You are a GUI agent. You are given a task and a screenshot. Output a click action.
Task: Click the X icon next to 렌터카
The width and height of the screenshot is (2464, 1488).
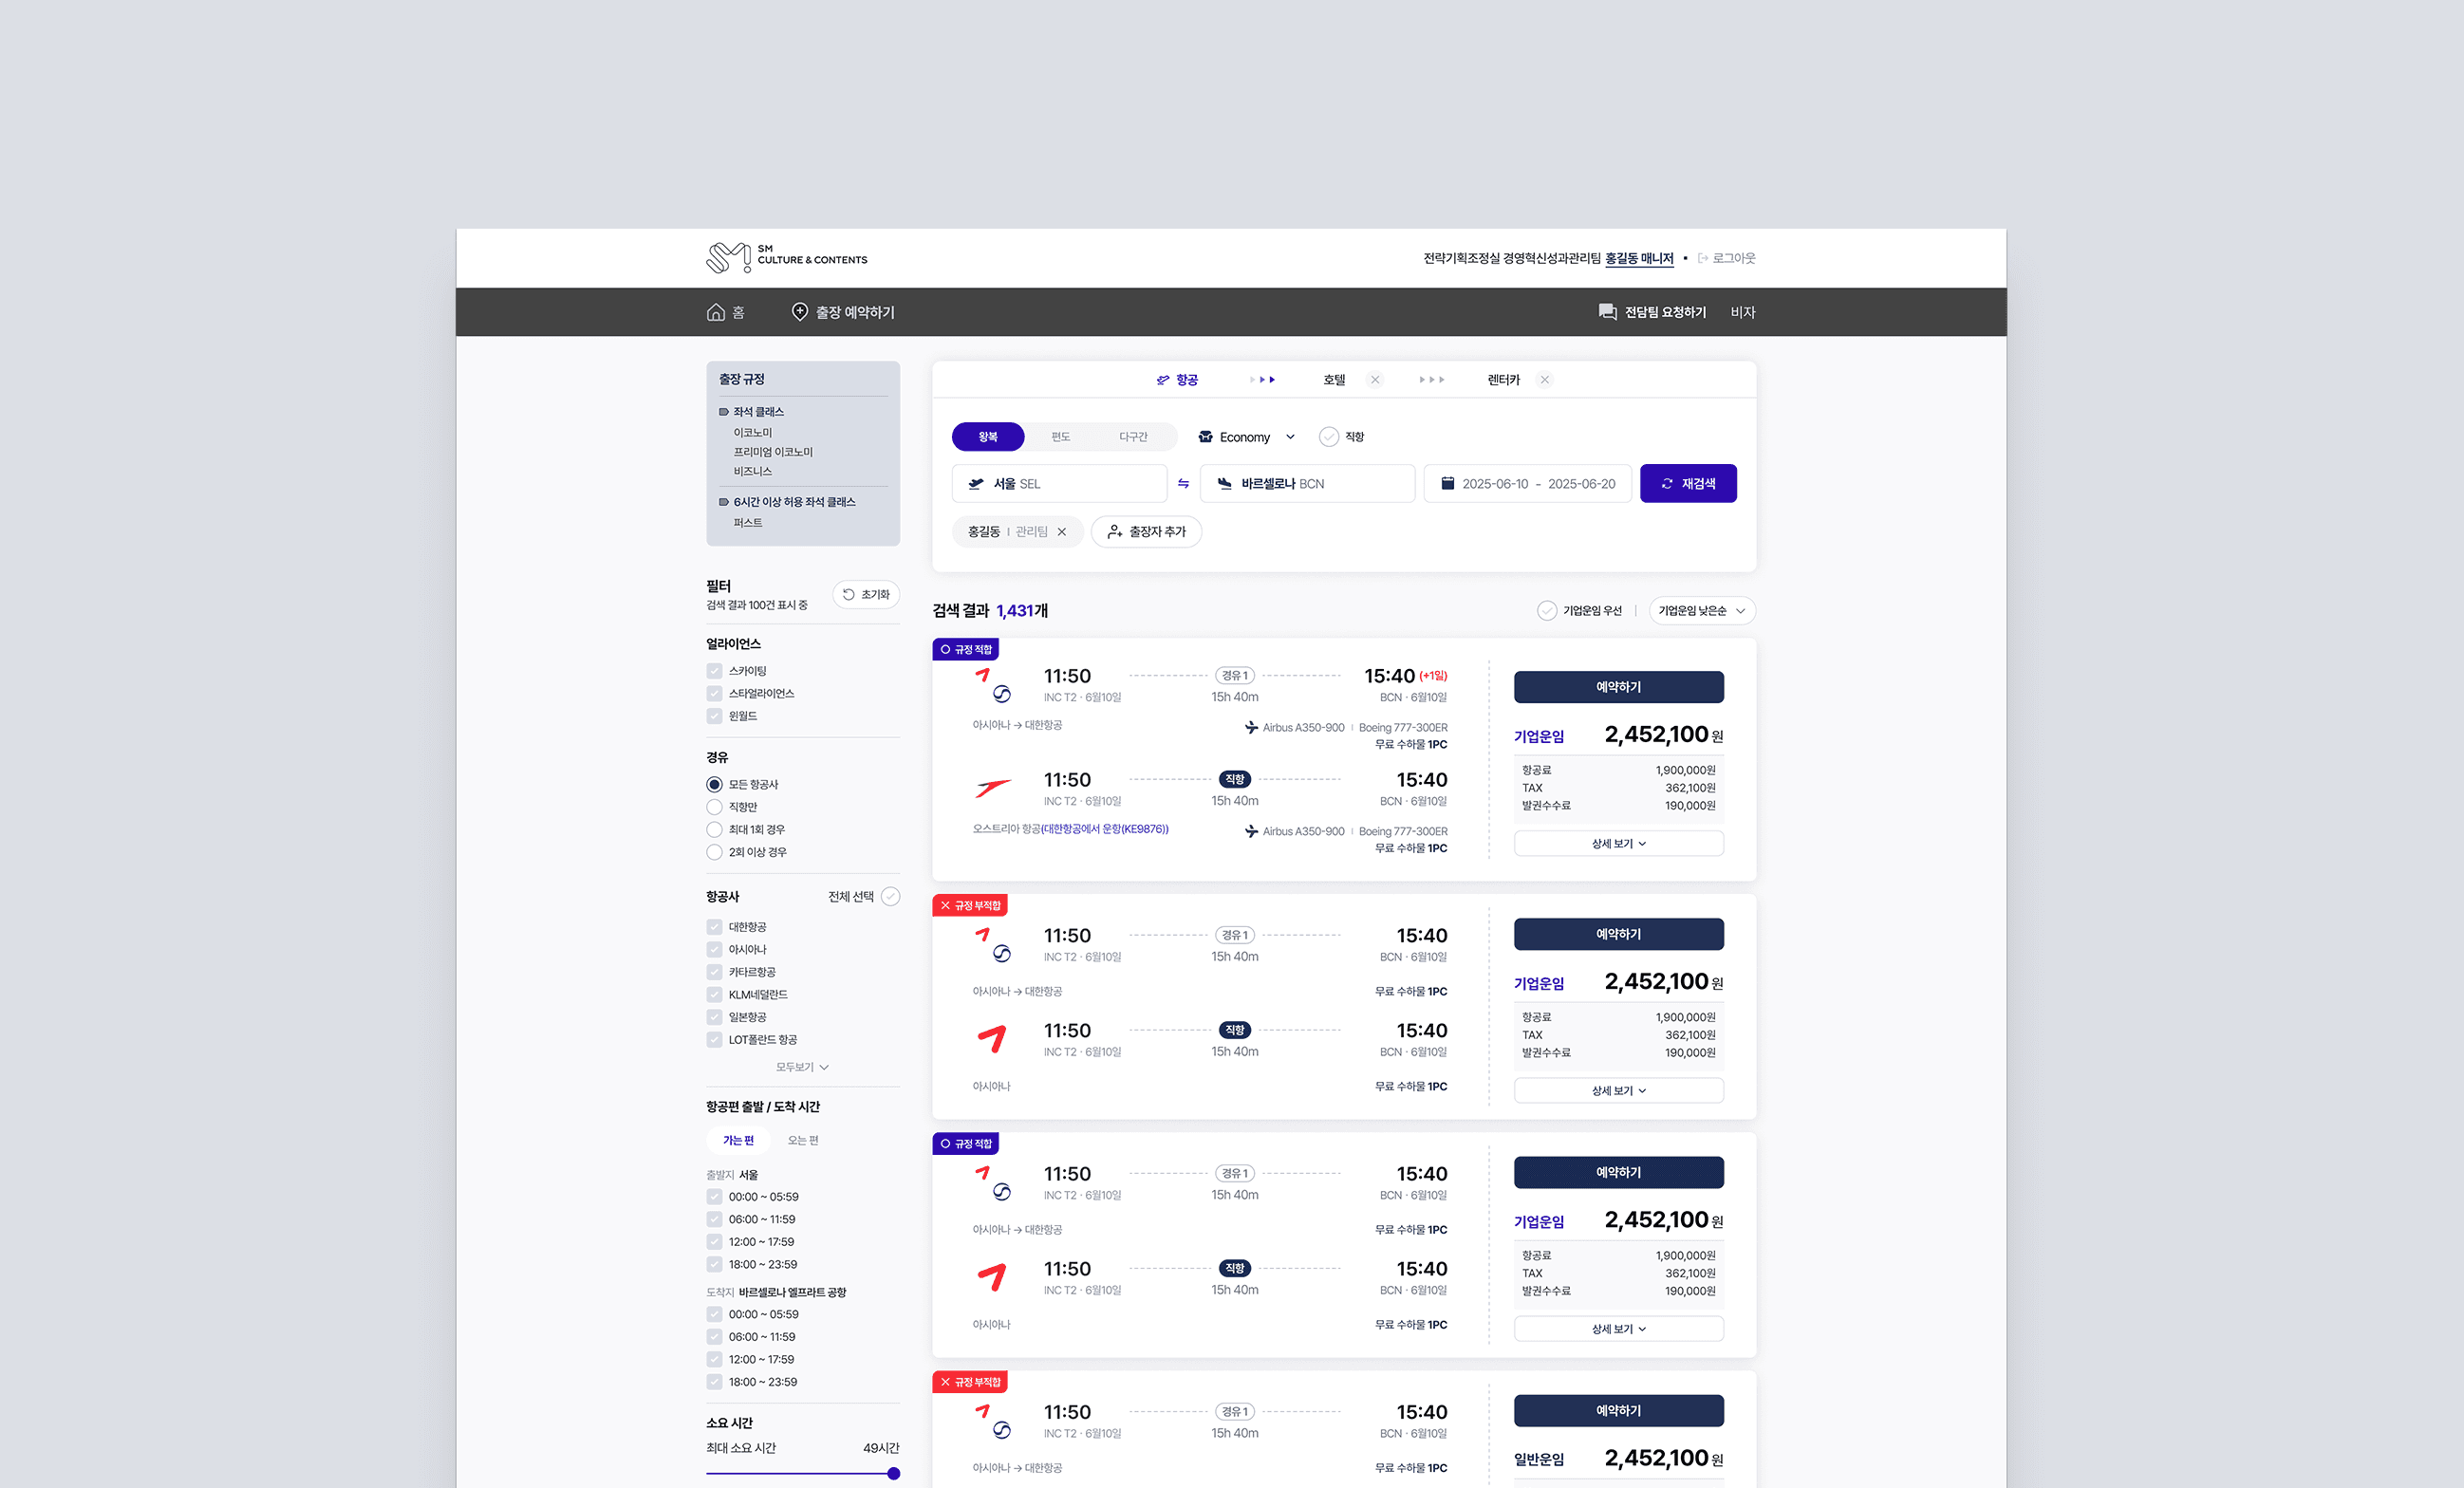(1545, 380)
